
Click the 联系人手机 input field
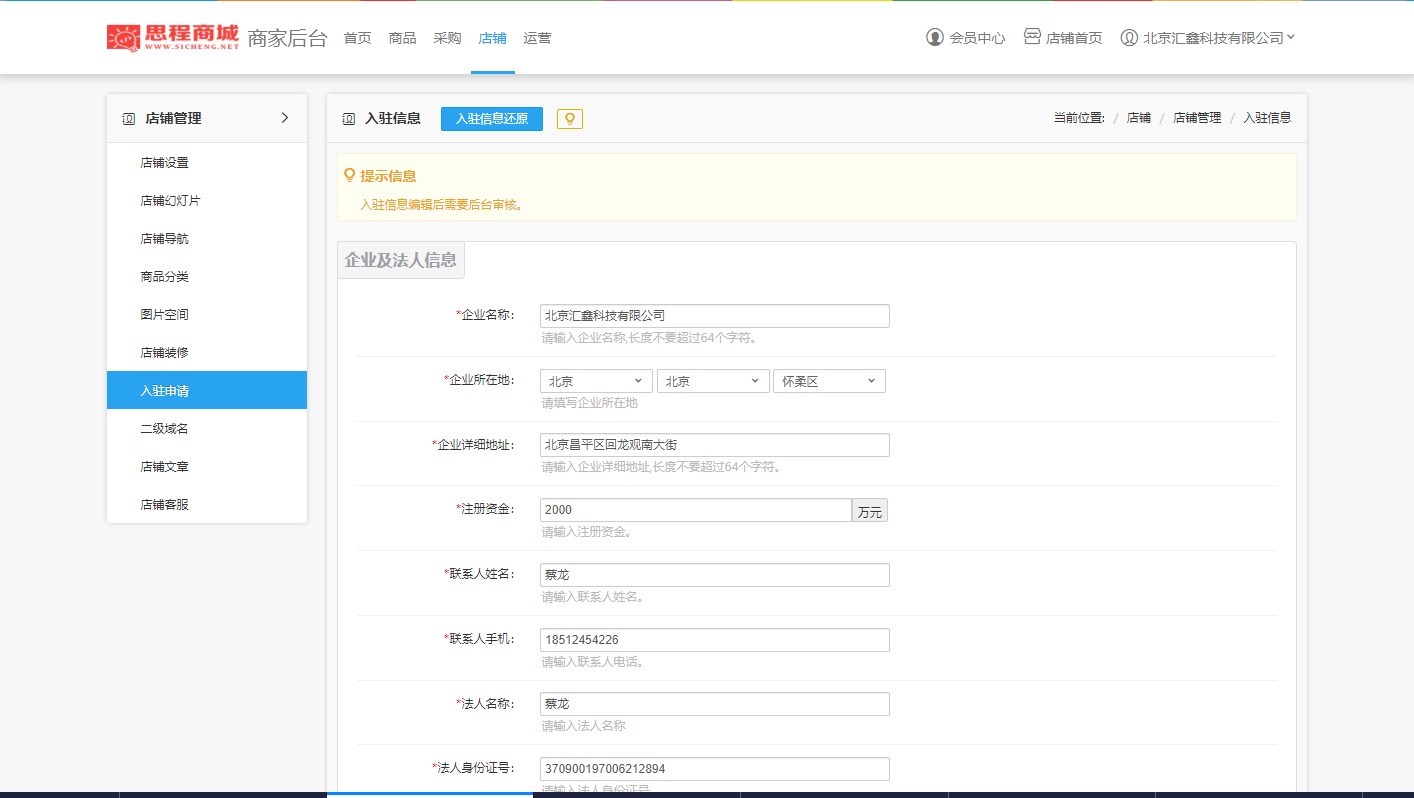click(x=714, y=640)
